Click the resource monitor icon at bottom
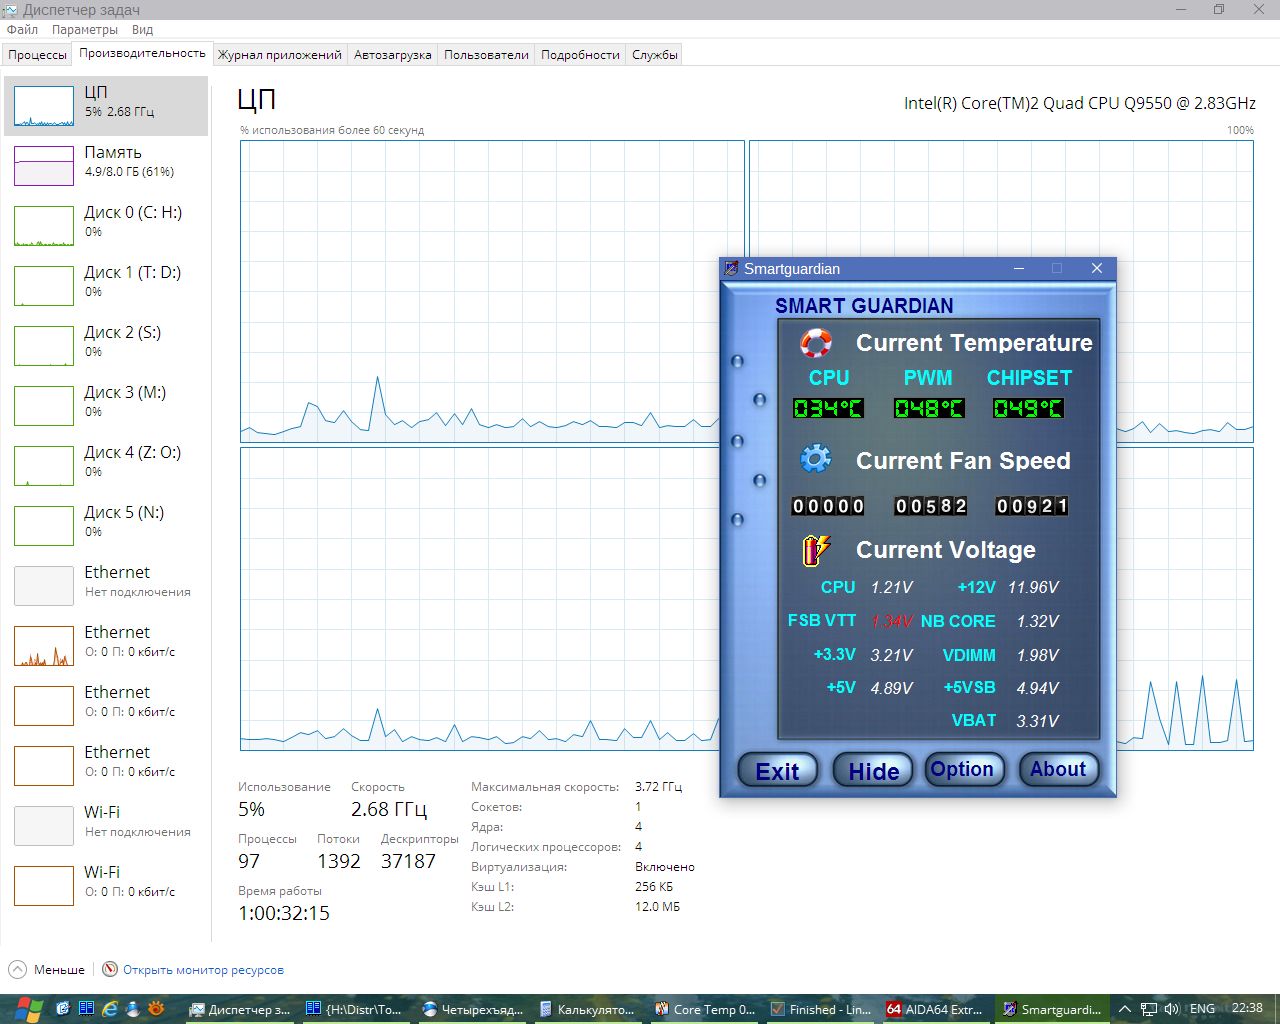The image size is (1280, 1024). pos(110,969)
